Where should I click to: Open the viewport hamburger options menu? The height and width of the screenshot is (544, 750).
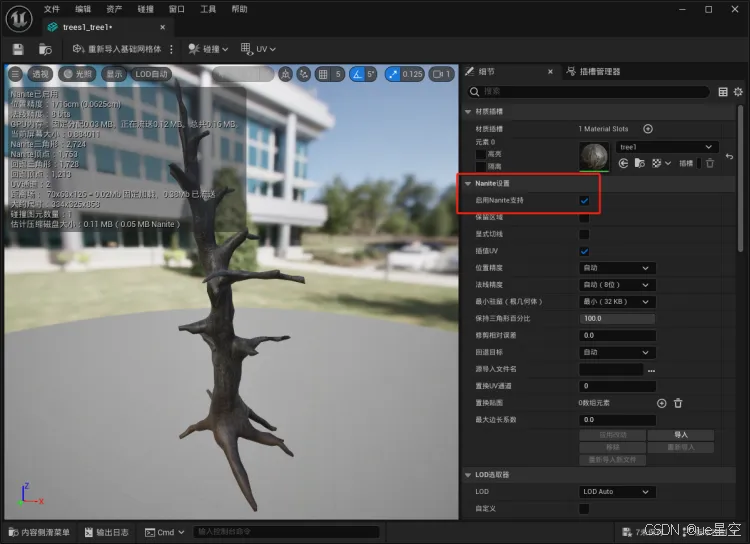pyautogui.click(x=15, y=74)
